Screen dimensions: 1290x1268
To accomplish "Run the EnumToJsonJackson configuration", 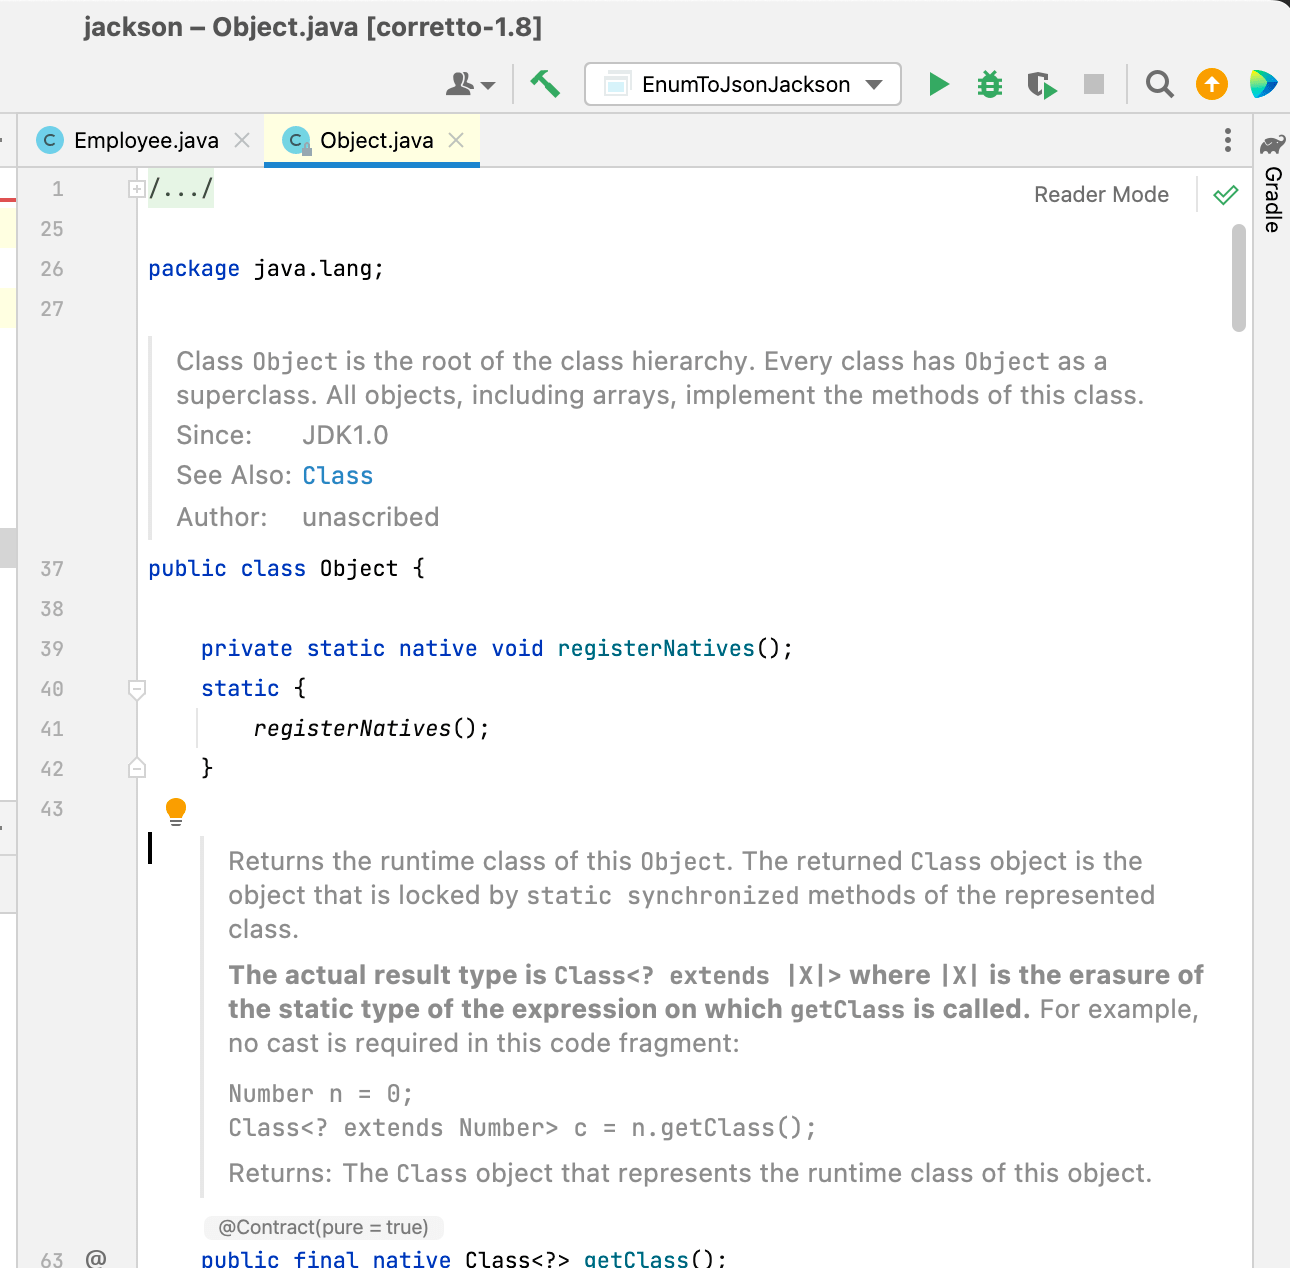I will [938, 84].
